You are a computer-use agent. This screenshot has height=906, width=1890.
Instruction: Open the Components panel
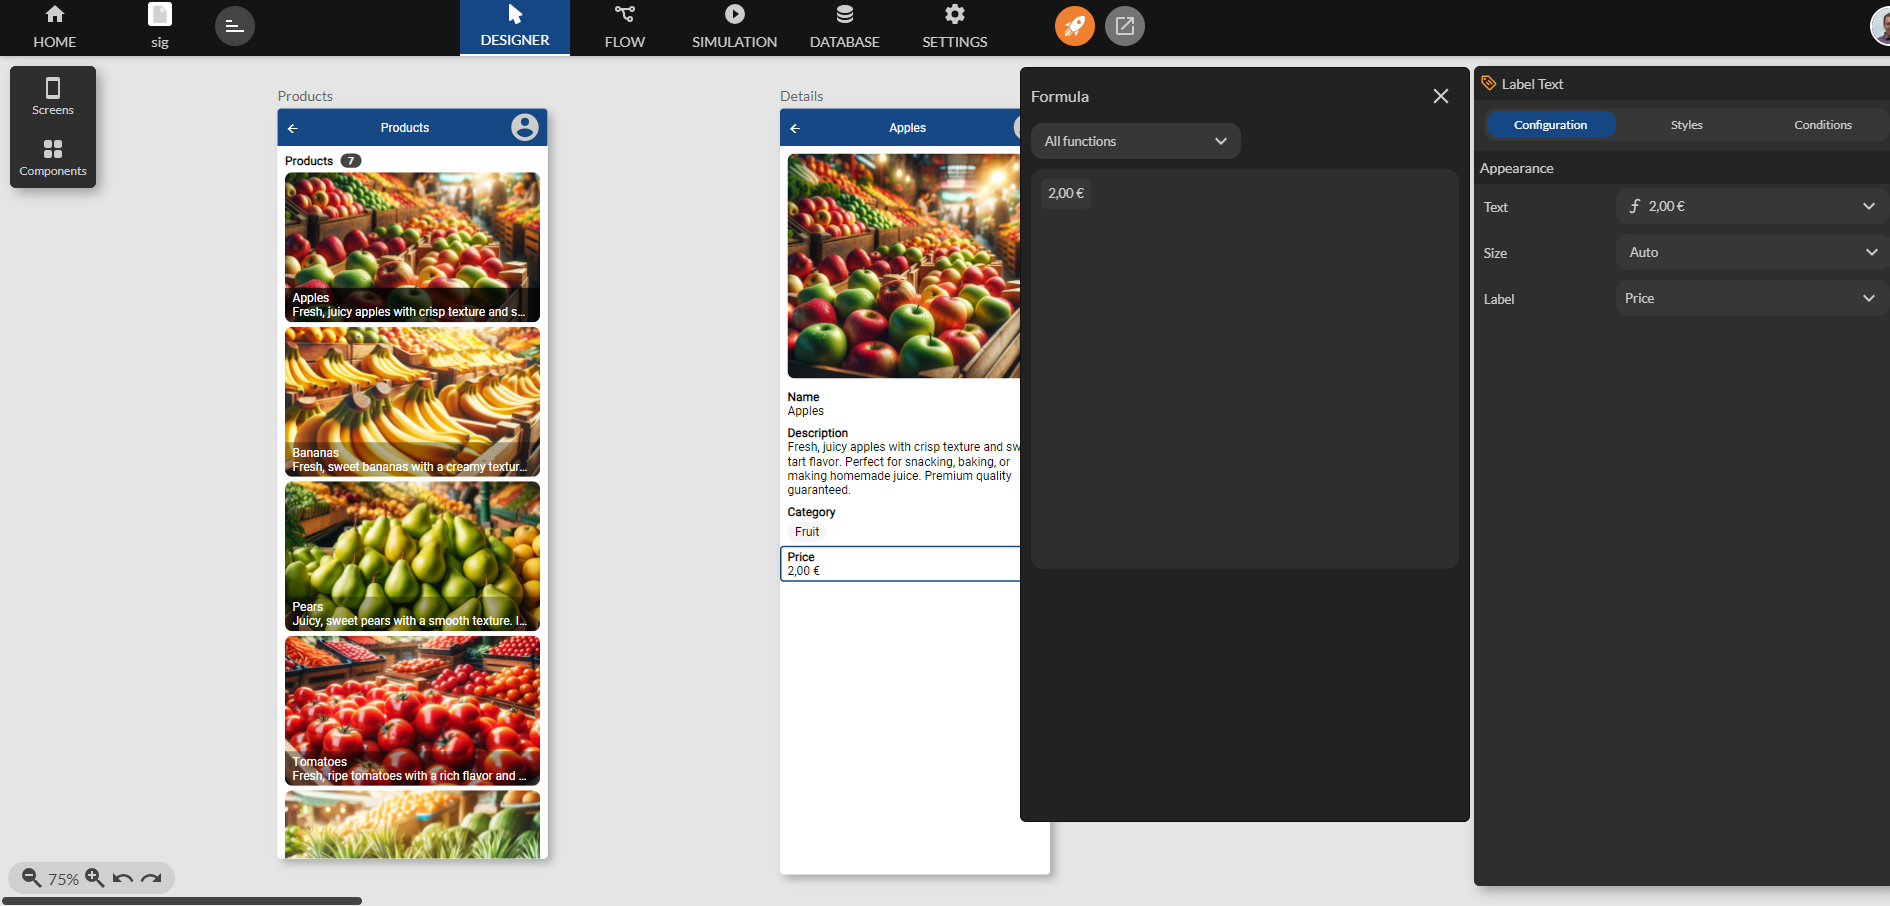[53, 158]
